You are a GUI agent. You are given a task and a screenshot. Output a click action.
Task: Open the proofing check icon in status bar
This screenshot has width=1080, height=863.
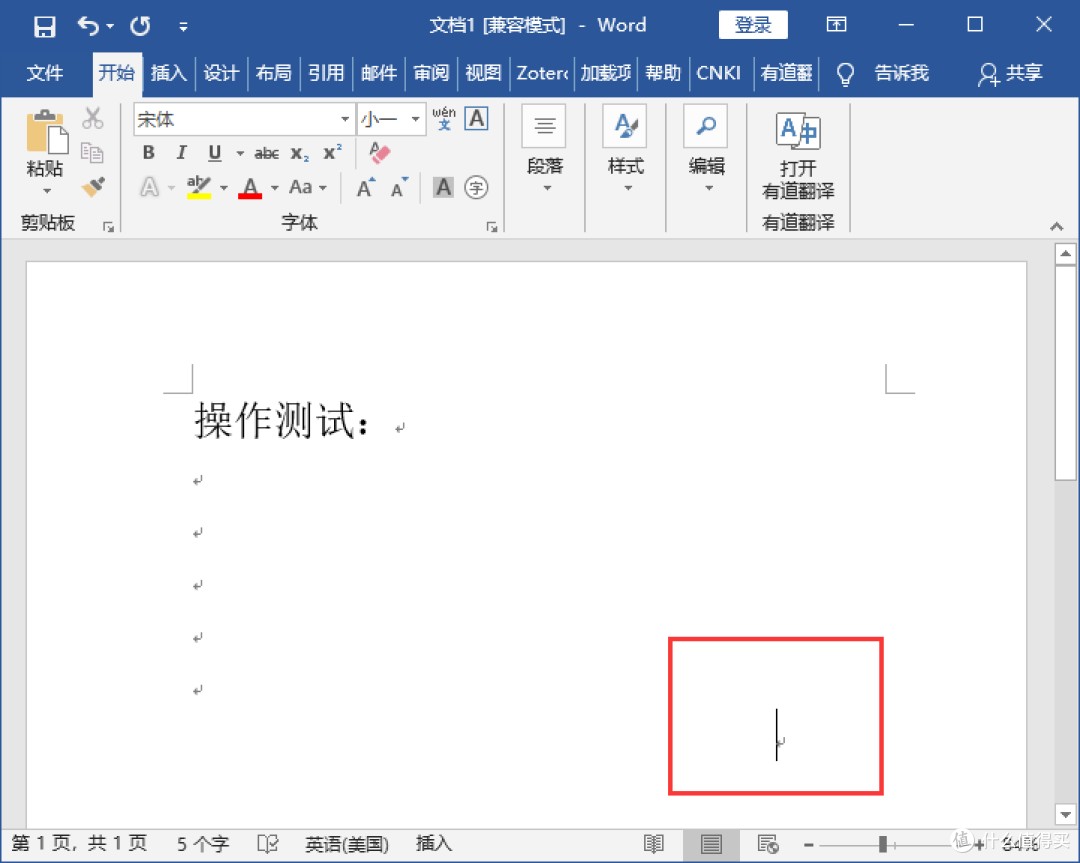point(267,844)
